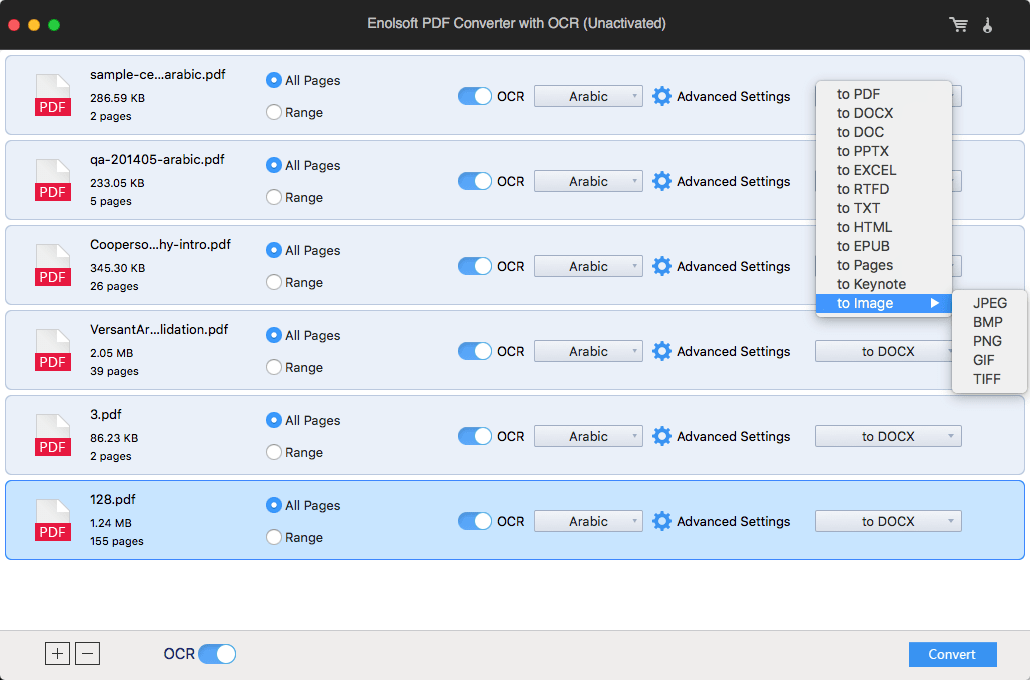
Task: Open Arabic language dropdown for qa-201405-arabic.pdf
Action: (x=588, y=181)
